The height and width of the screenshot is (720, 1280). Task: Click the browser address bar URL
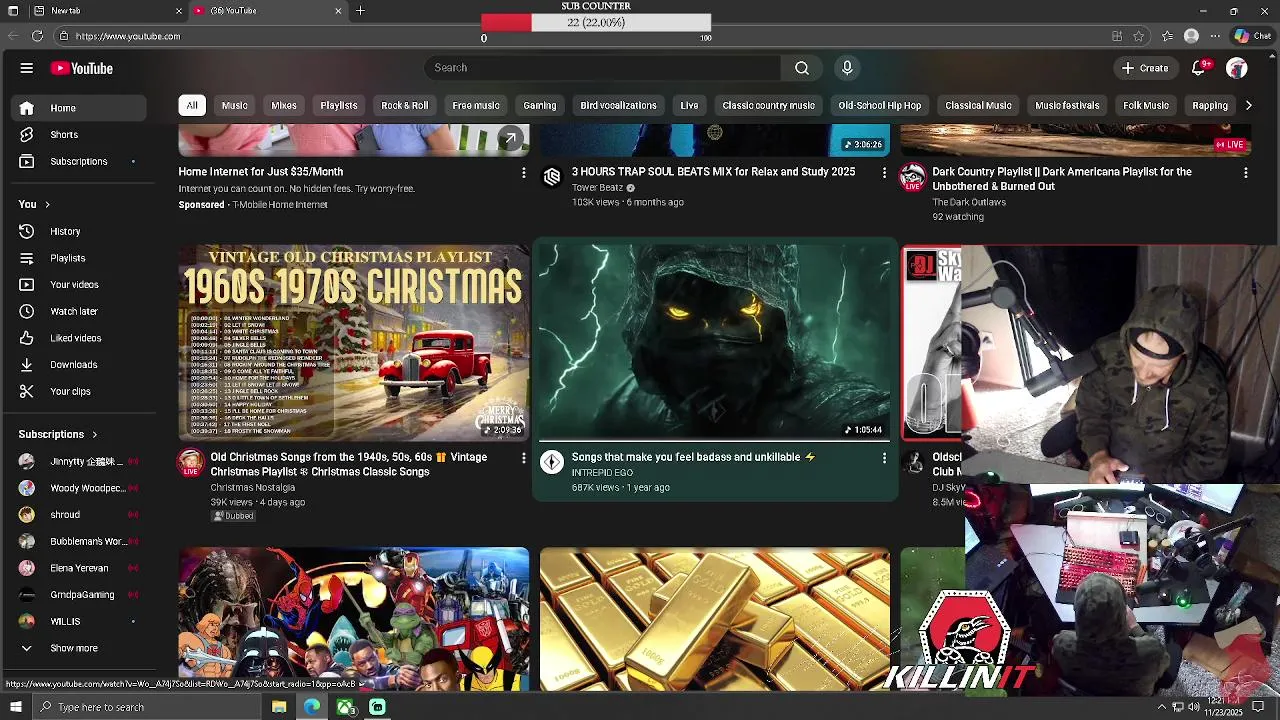(128, 36)
